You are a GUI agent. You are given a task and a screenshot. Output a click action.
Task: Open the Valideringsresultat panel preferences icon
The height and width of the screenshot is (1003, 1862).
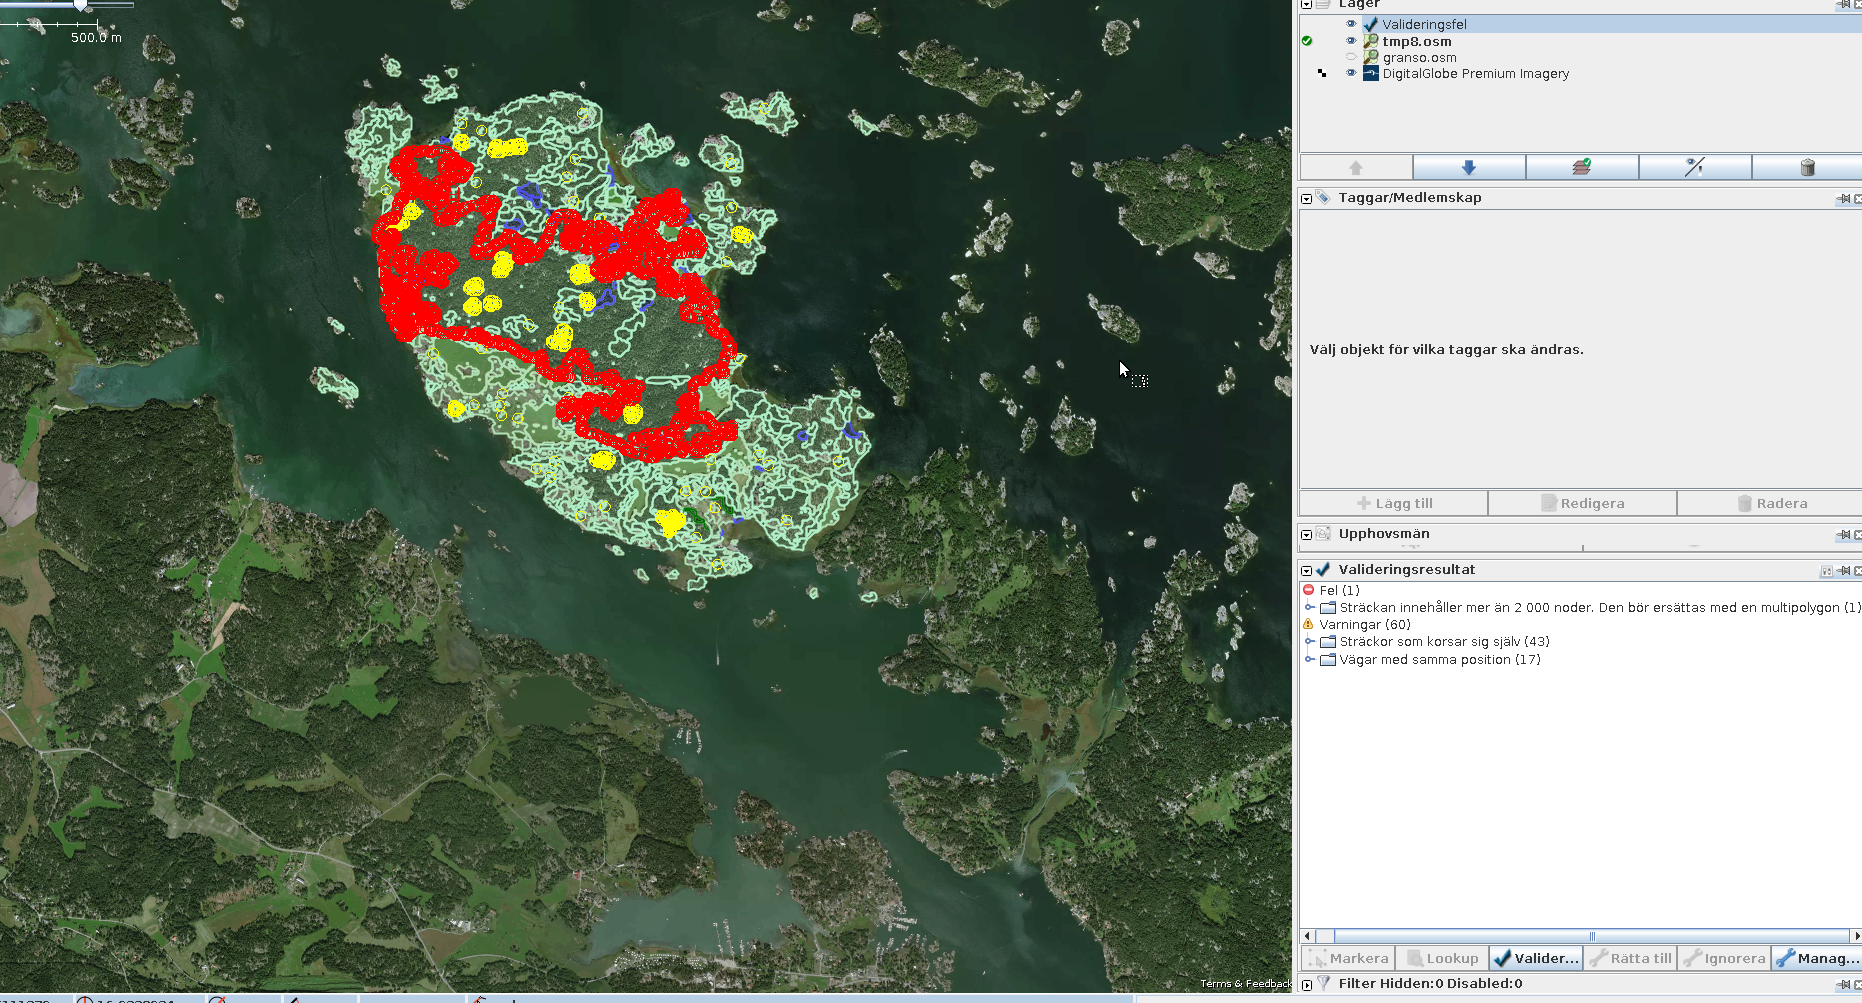click(1826, 571)
